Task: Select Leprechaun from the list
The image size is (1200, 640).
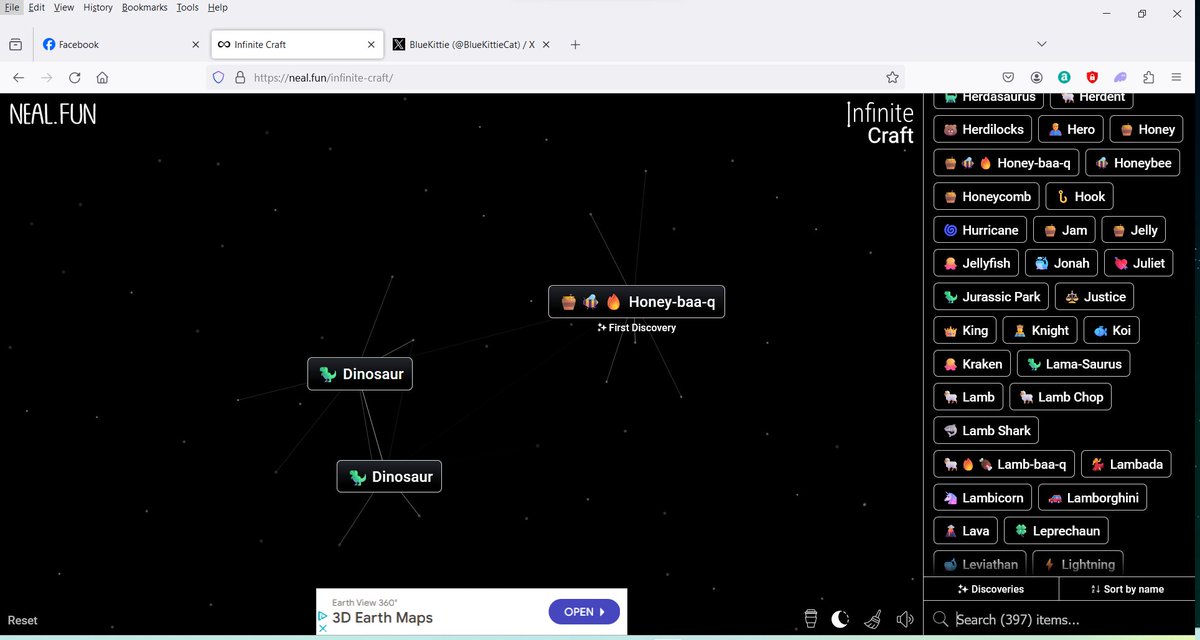Action: pos(1056,531)
